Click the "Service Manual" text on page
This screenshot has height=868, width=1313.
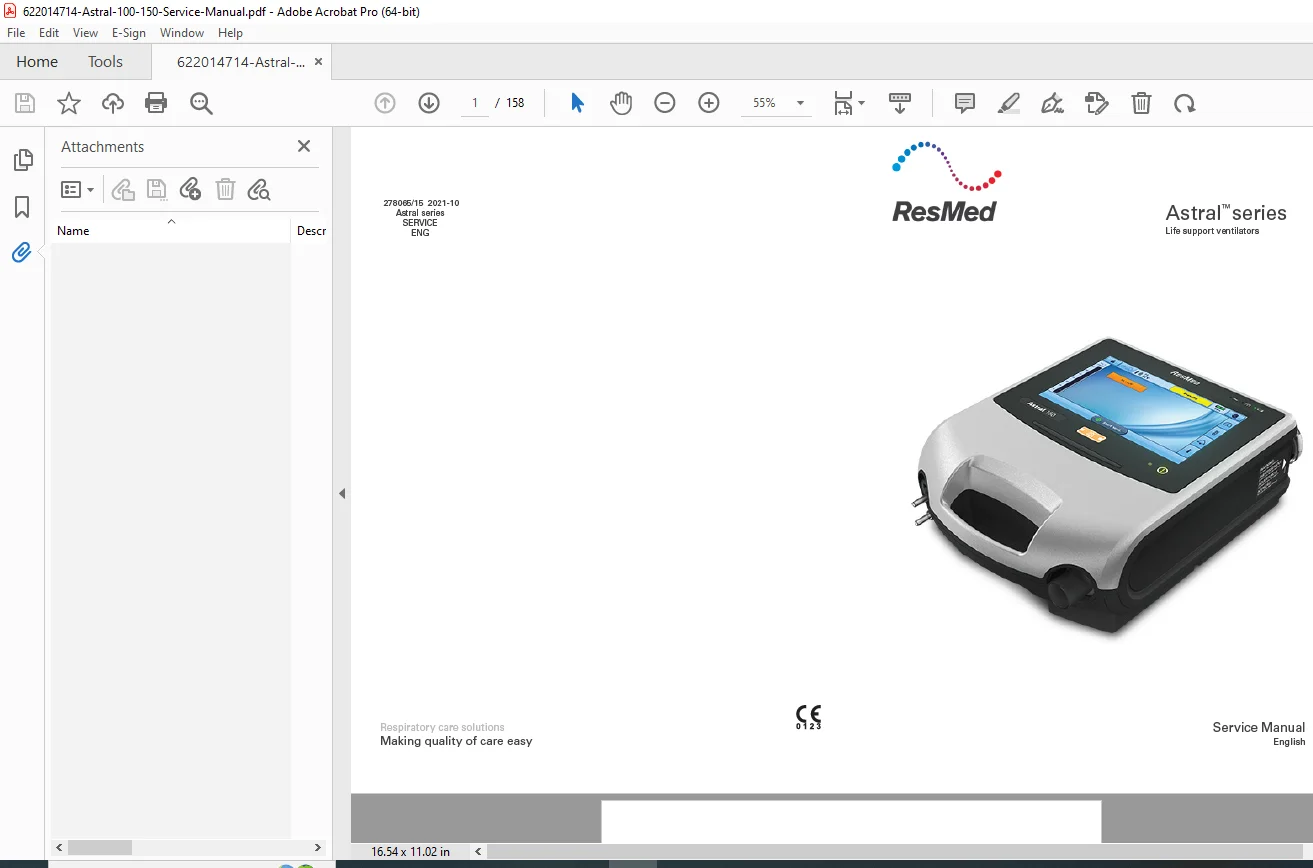click(1258, 727)
